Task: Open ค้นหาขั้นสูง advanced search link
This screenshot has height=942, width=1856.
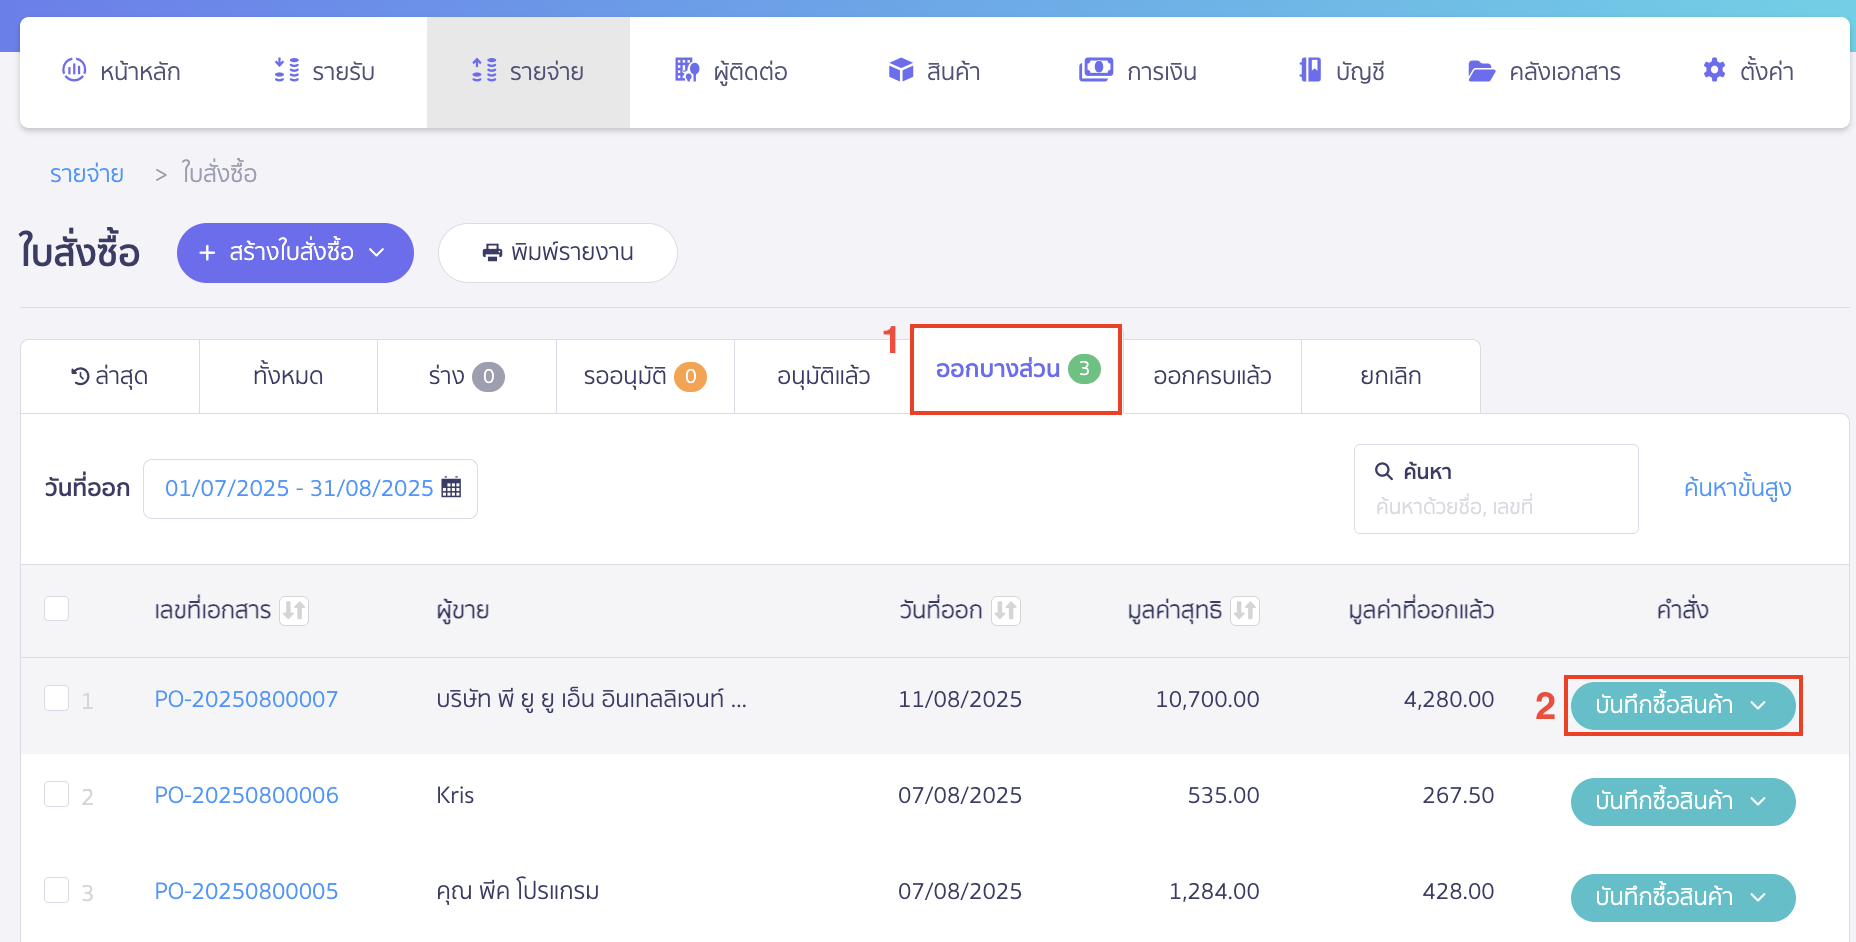Action: coord(1737,488)
